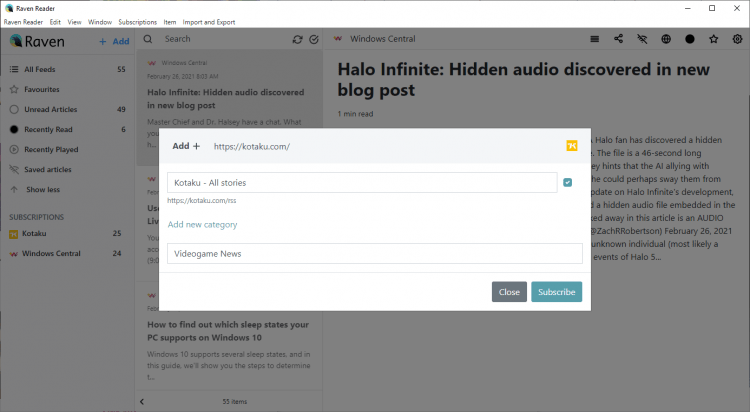Open the settings gear icon
This screenshot has width=750, height=412.
[738, 39]
